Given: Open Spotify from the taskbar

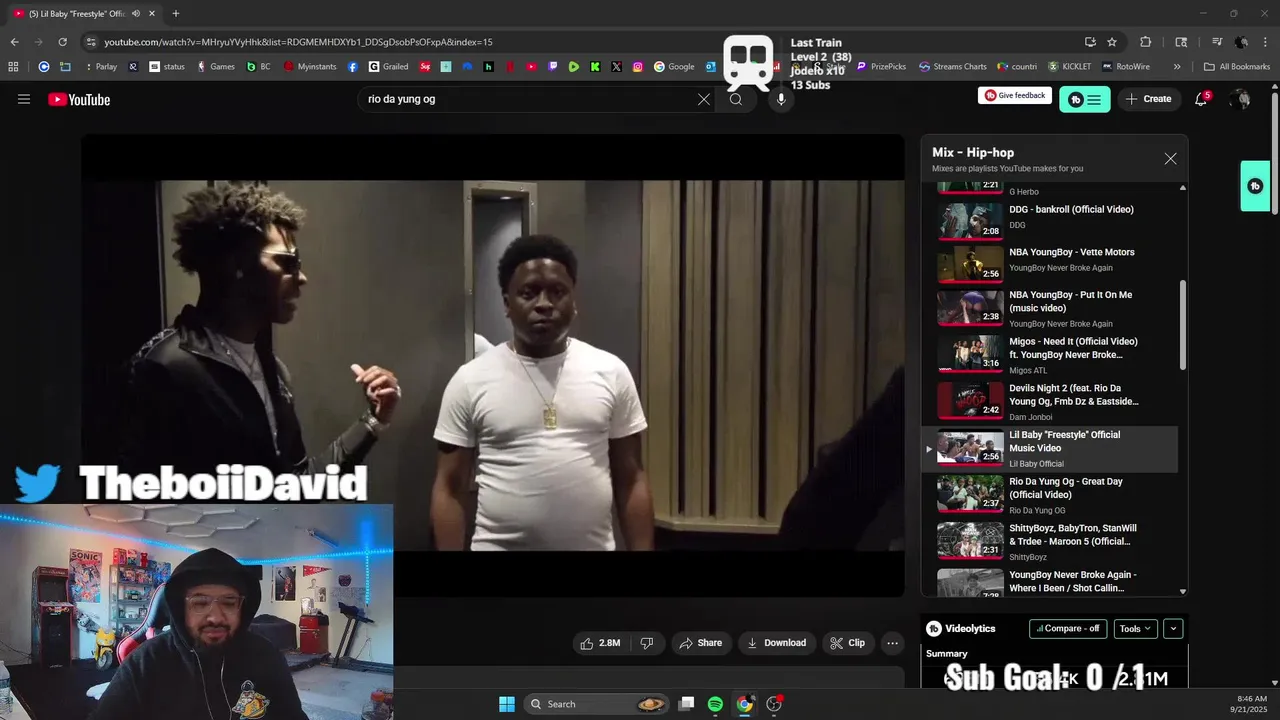Looking at the screenshot, I should coord(715,704).
